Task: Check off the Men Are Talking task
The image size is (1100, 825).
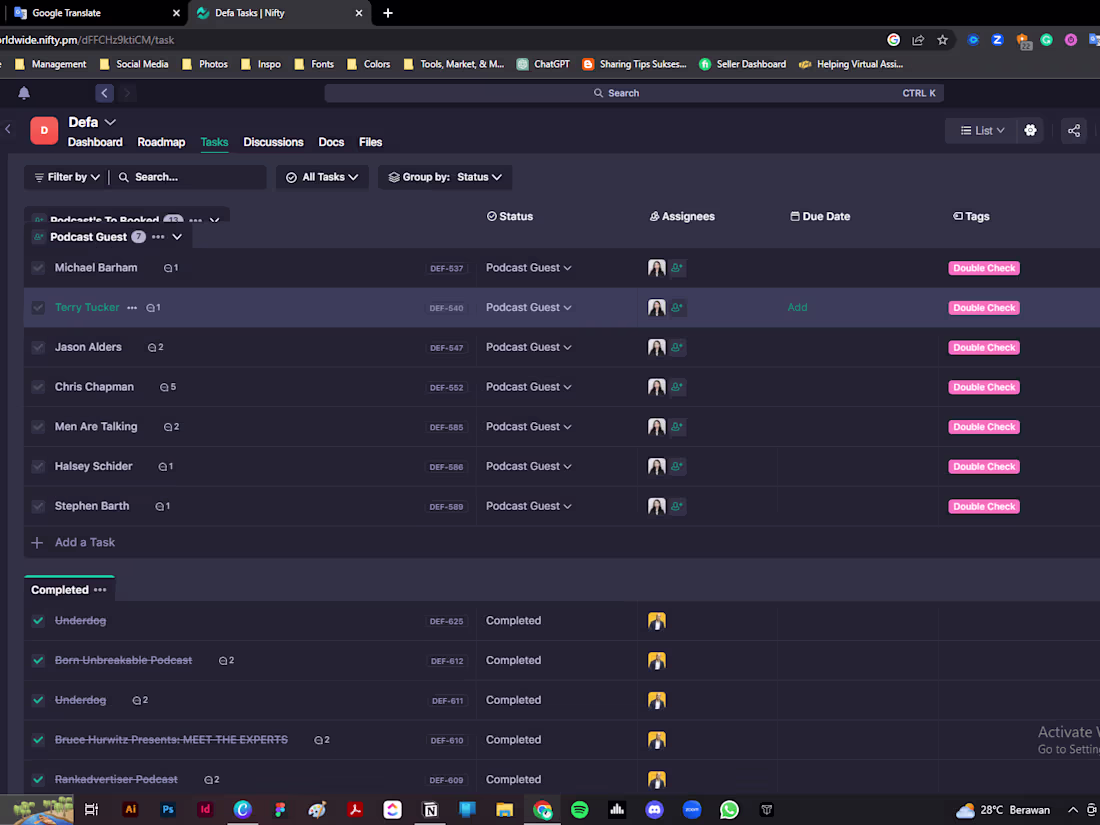Action: [x=39, y=427]
